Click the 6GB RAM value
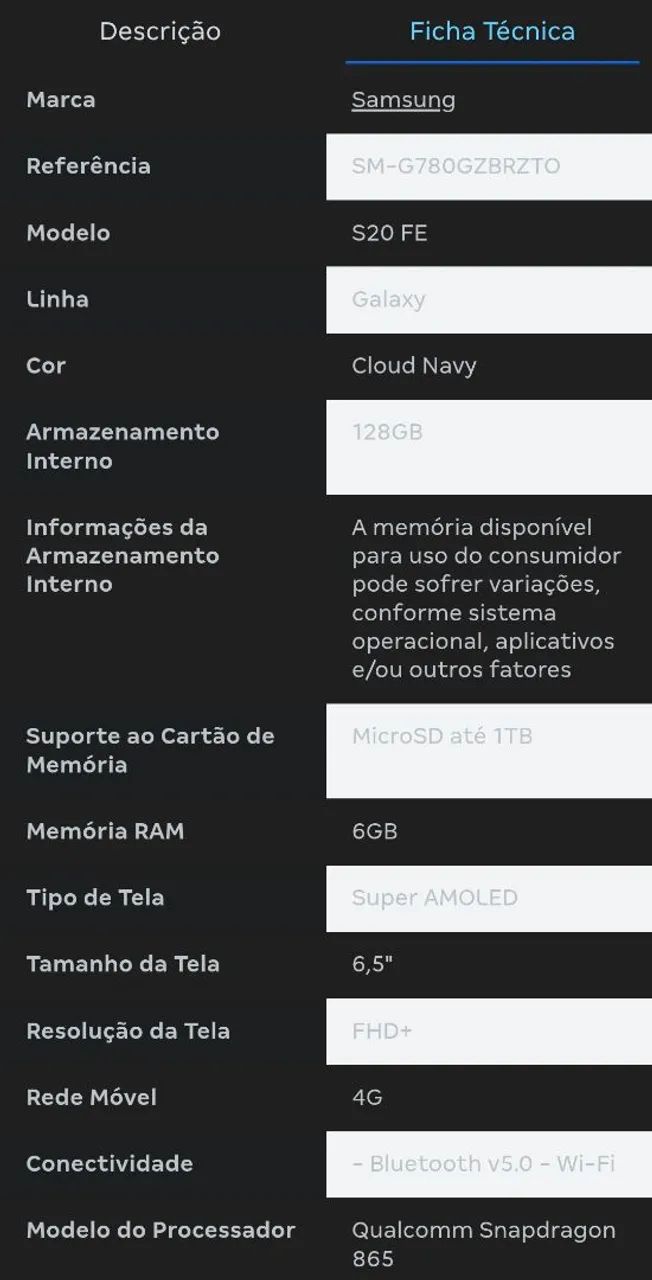Image resolution: width=652 pixels, height=1280 pixels. pyautogui.click(x=375, y=832)
